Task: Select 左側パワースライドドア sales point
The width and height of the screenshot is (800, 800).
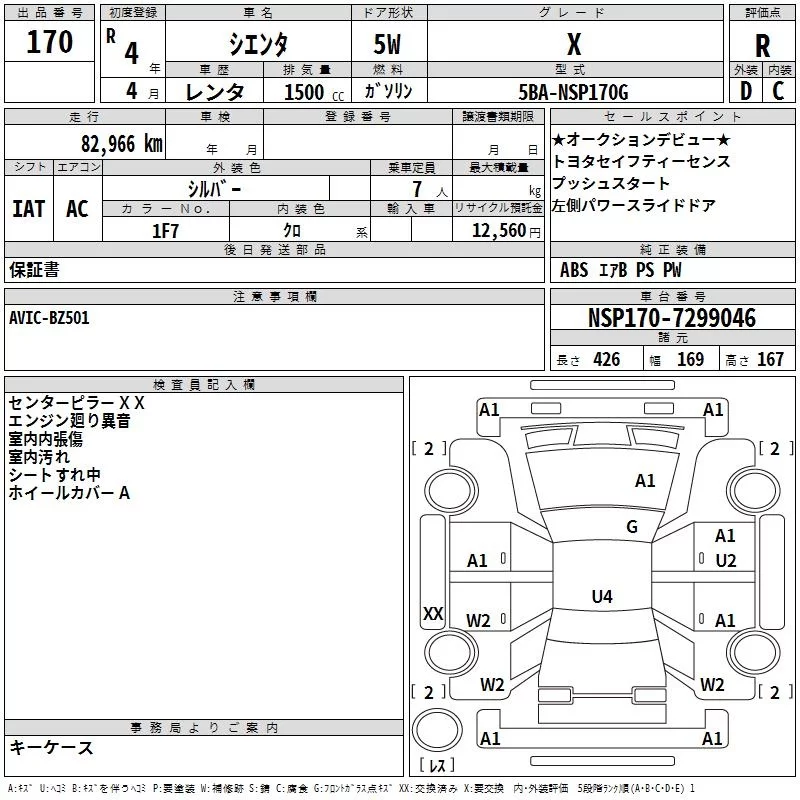Action: pos(634,205)
